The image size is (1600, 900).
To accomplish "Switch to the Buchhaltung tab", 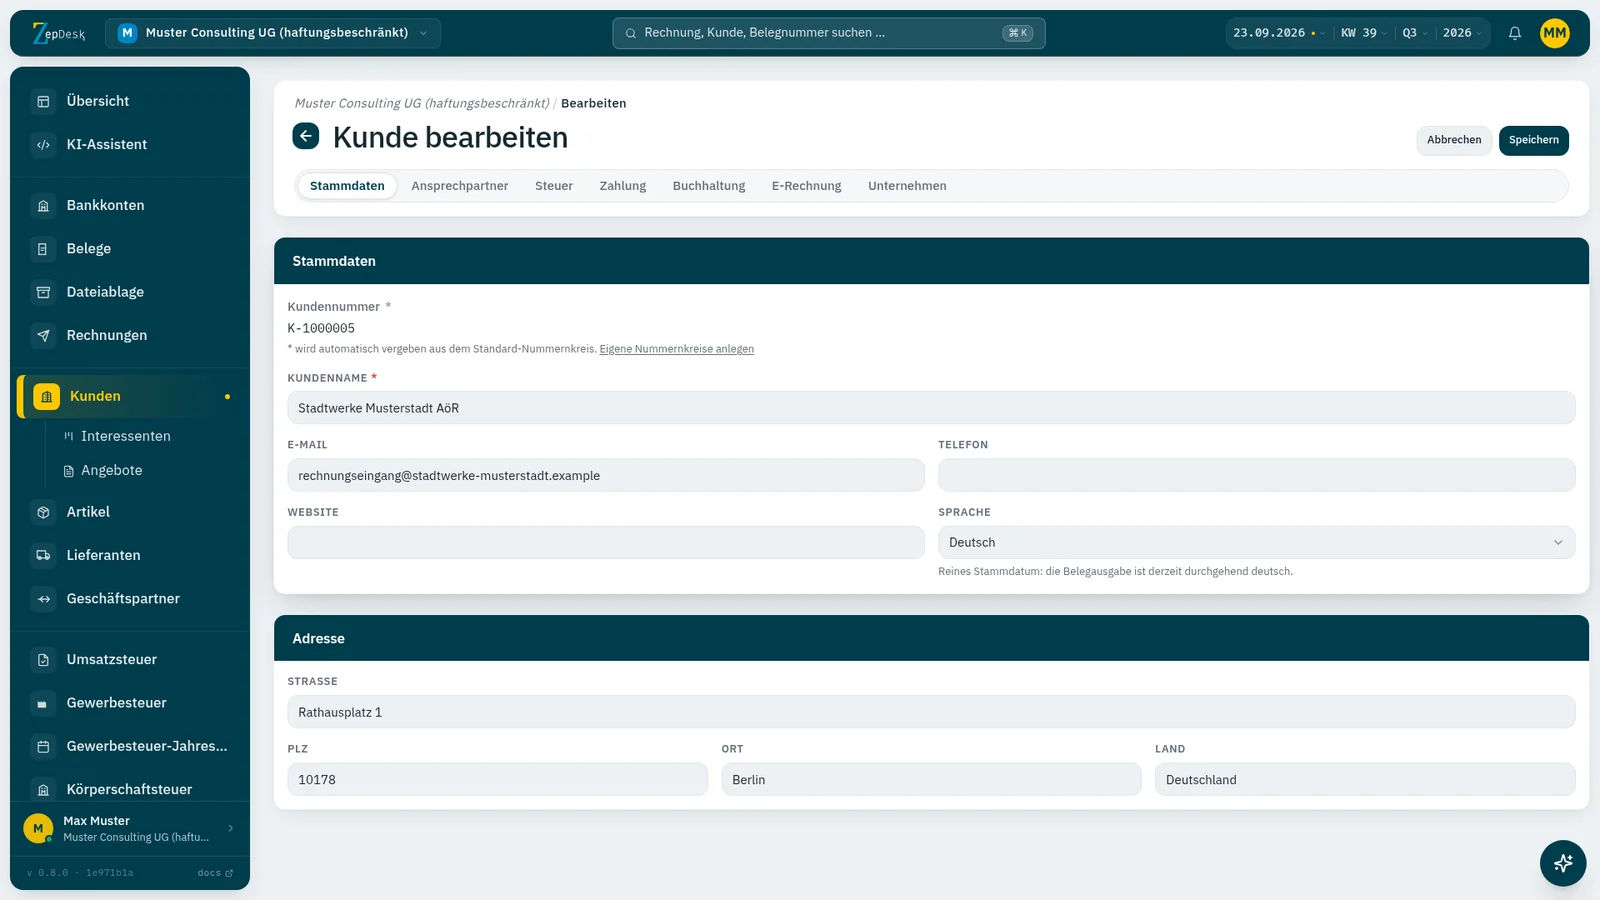I will [709, 186].
